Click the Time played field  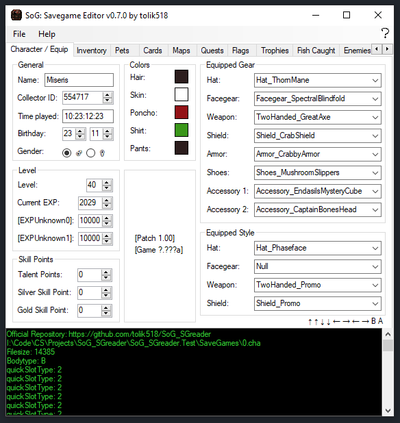pos(88,116)
